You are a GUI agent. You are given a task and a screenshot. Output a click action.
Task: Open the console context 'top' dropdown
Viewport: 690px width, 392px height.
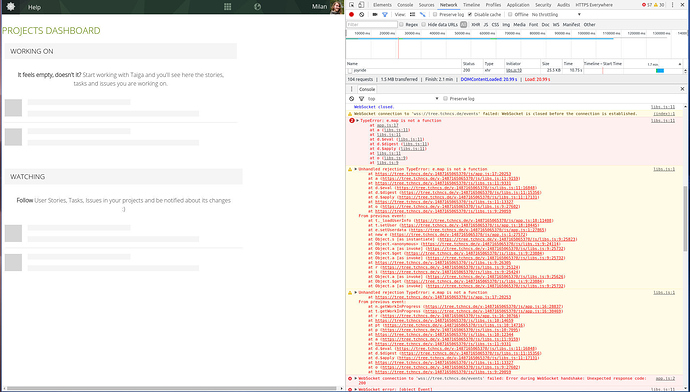[403, 99]
